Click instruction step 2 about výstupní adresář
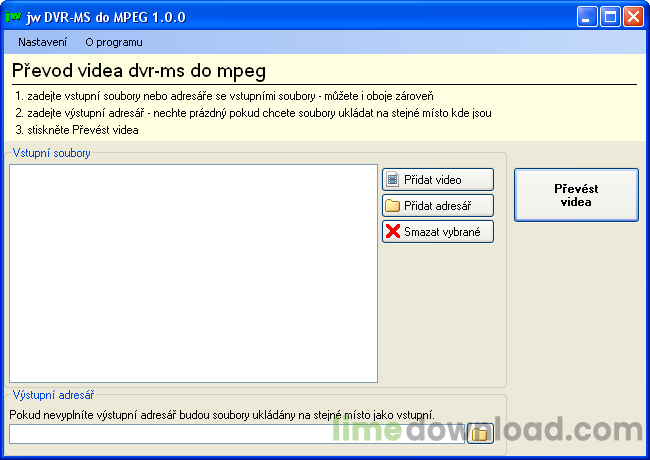This screenshot has height=460, width=650. point(253,113)
